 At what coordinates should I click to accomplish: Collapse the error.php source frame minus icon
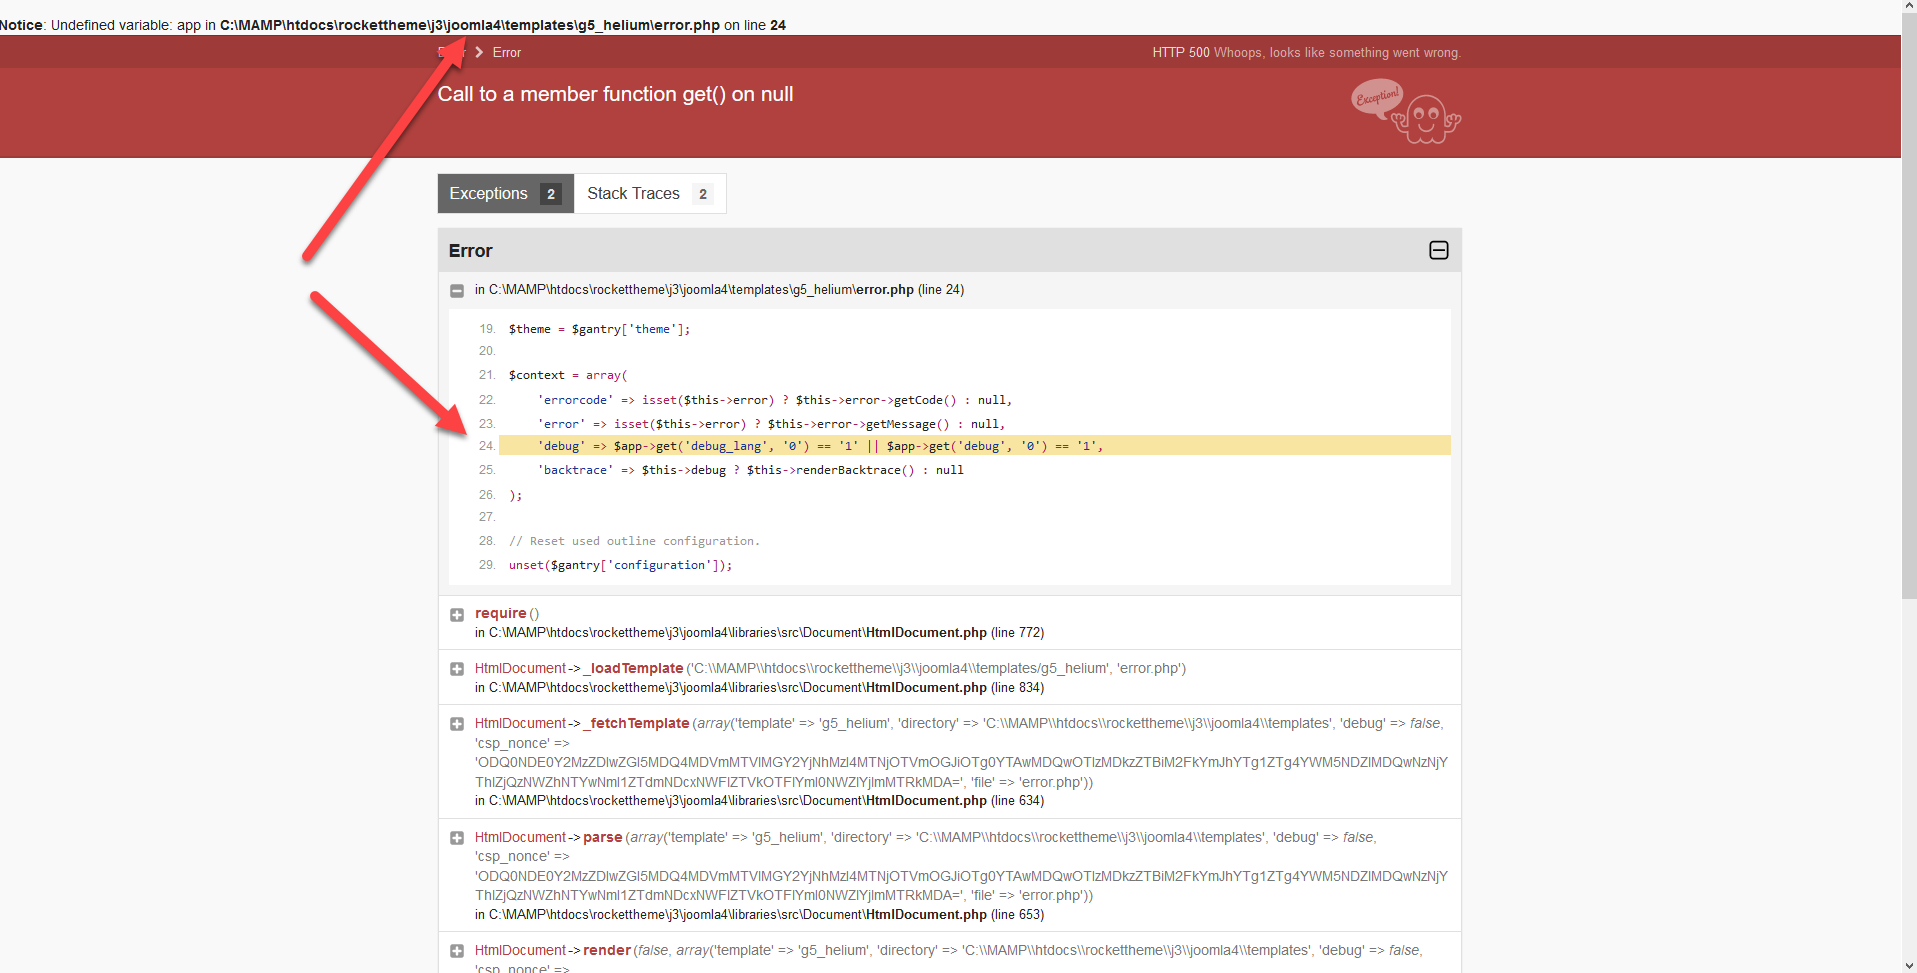(457, 290)
